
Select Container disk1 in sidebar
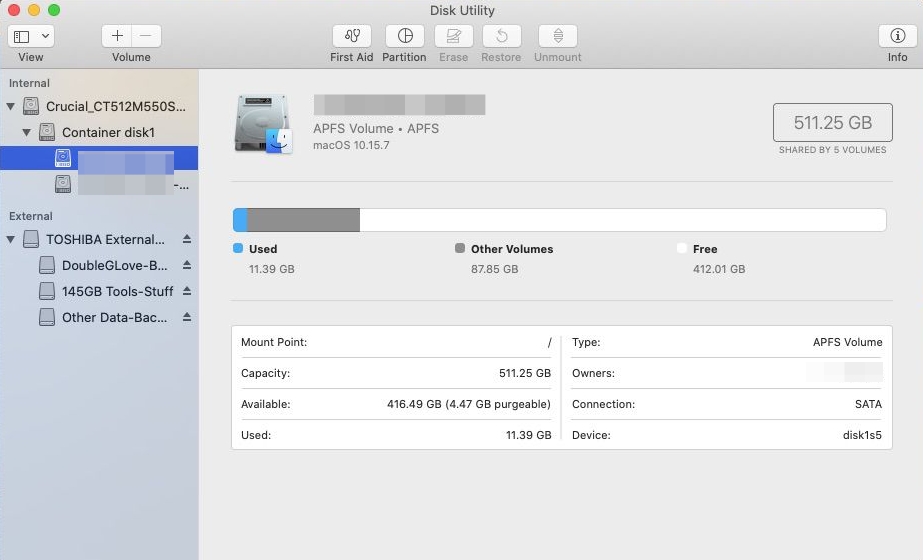point(99,132)
